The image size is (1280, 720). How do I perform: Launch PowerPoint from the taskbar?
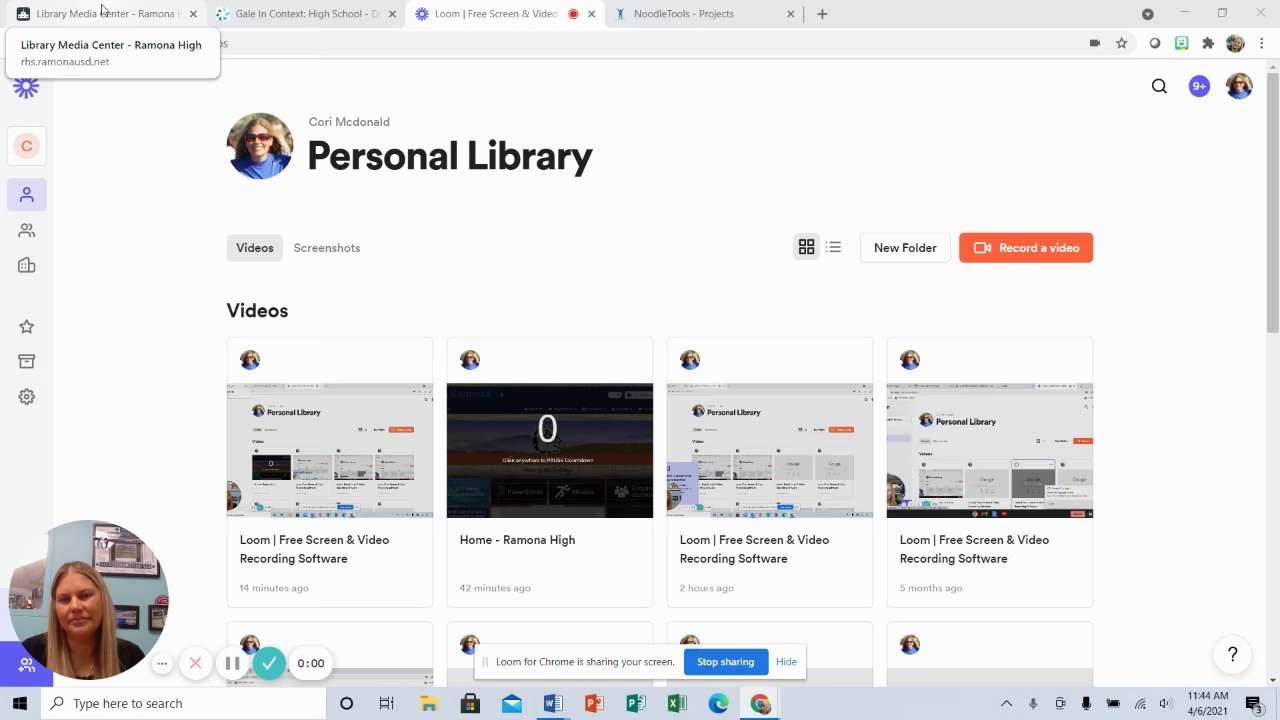click(x=594, y=703)
